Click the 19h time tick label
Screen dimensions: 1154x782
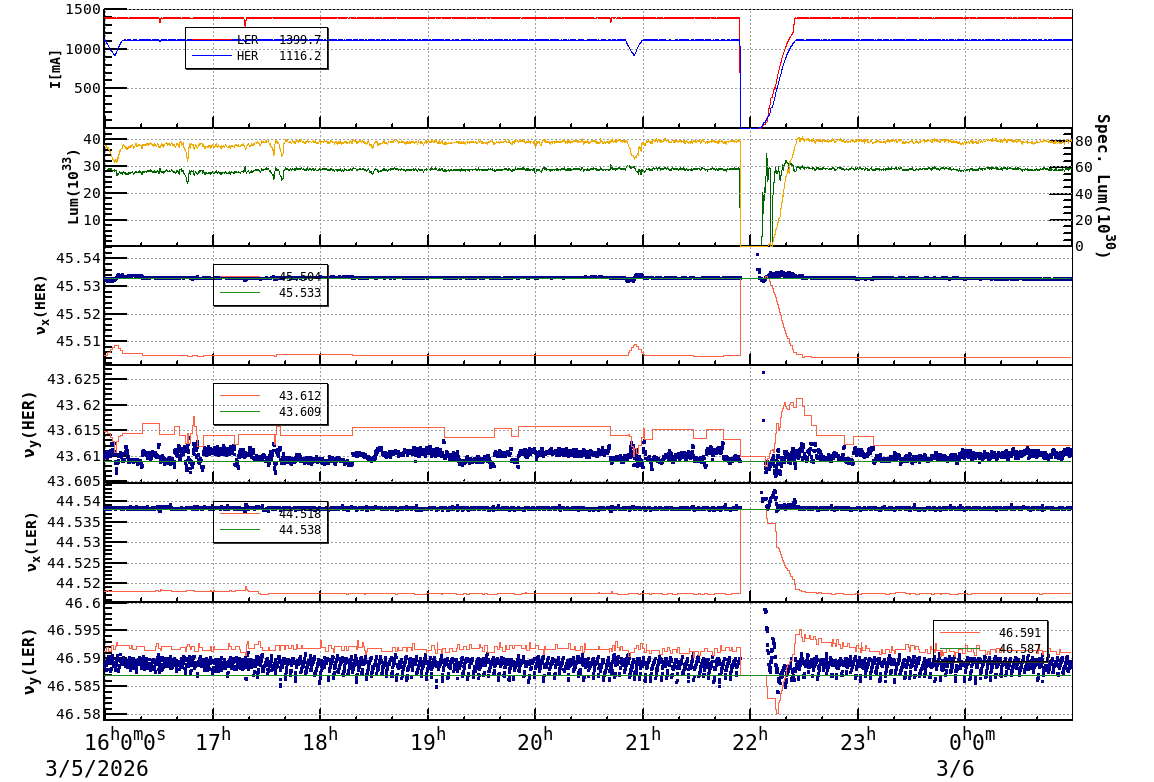point(428,741)
